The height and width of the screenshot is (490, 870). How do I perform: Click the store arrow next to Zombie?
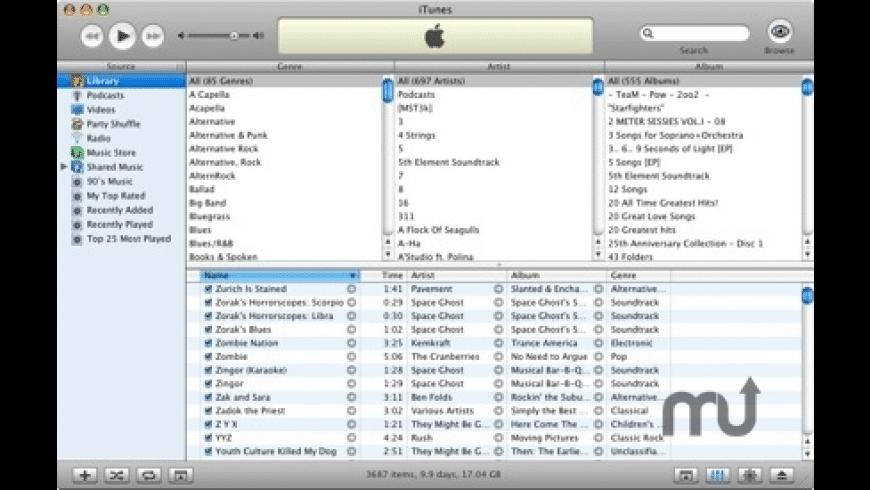[x=351, y=357]
